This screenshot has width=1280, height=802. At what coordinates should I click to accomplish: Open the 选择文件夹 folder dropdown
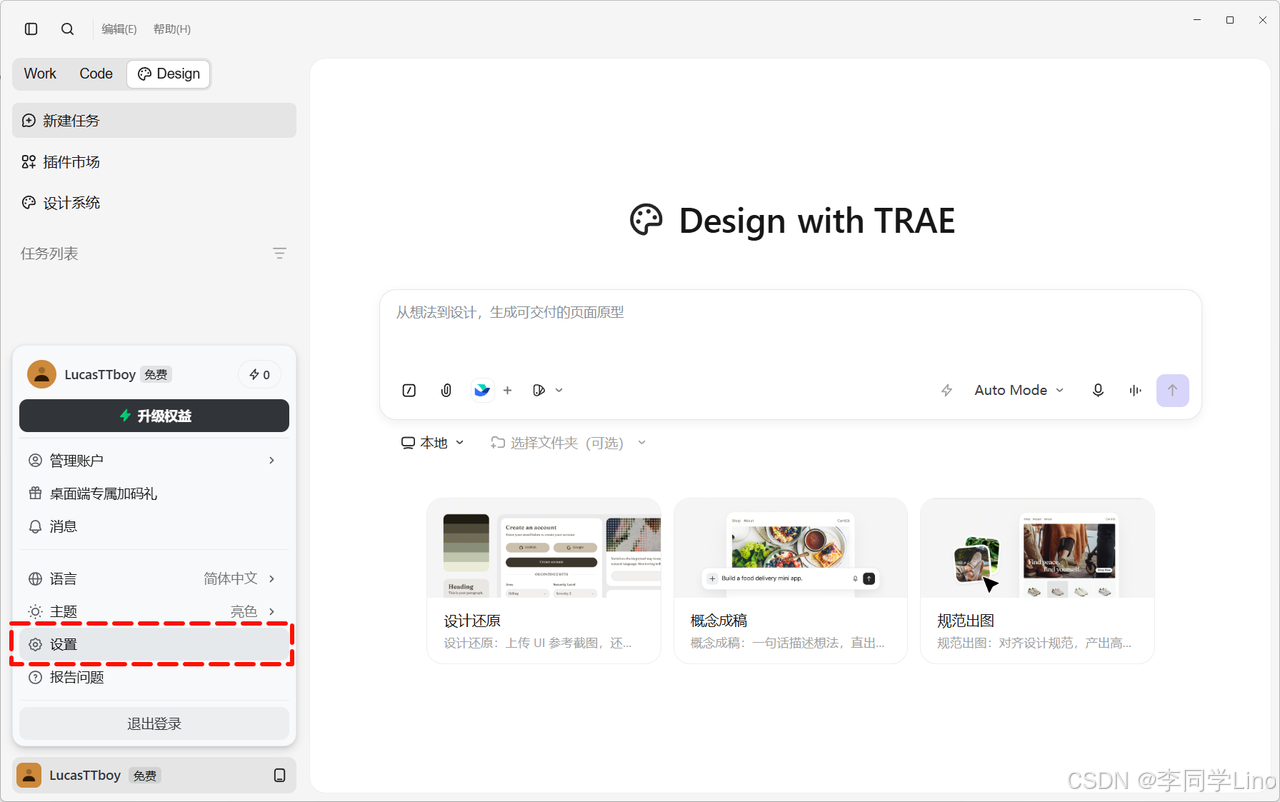coord(568,442)
